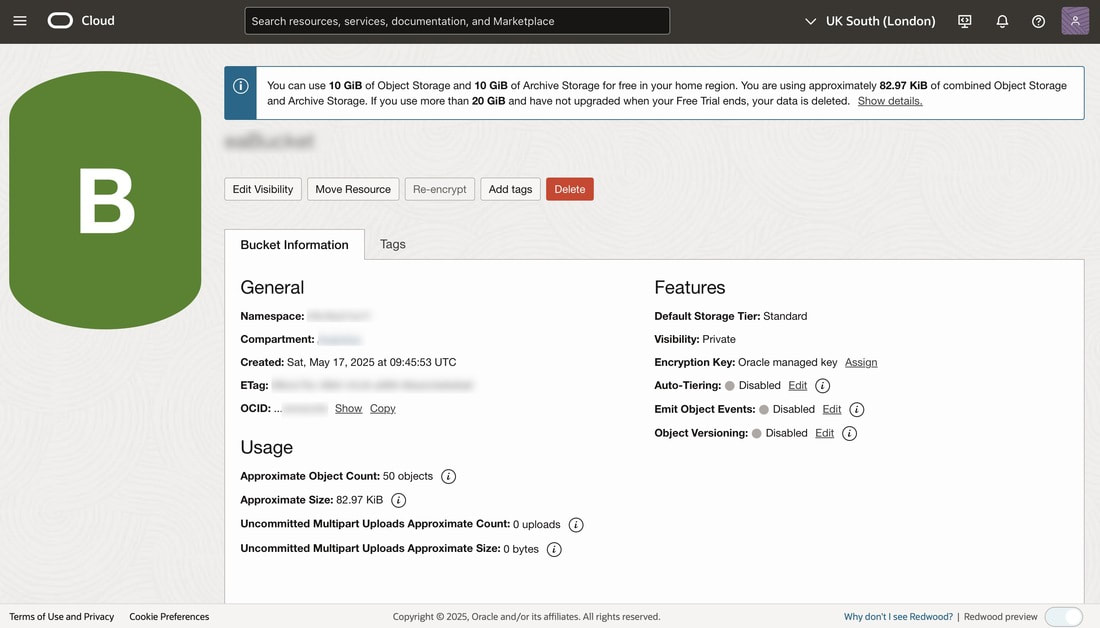Image resolution: width=1100 pixels, height=628 pixels.
Task: Click the green bucket B icon
Action: click(x=105, y=200)
